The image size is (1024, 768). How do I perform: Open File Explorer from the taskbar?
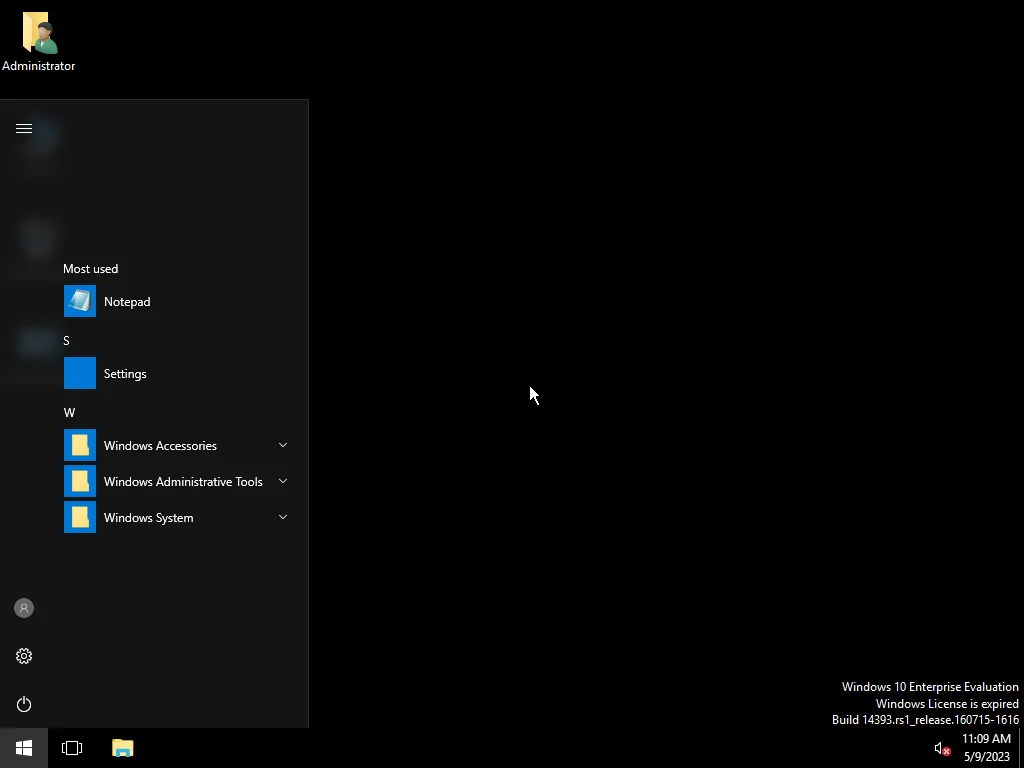[x=123, y=748]
